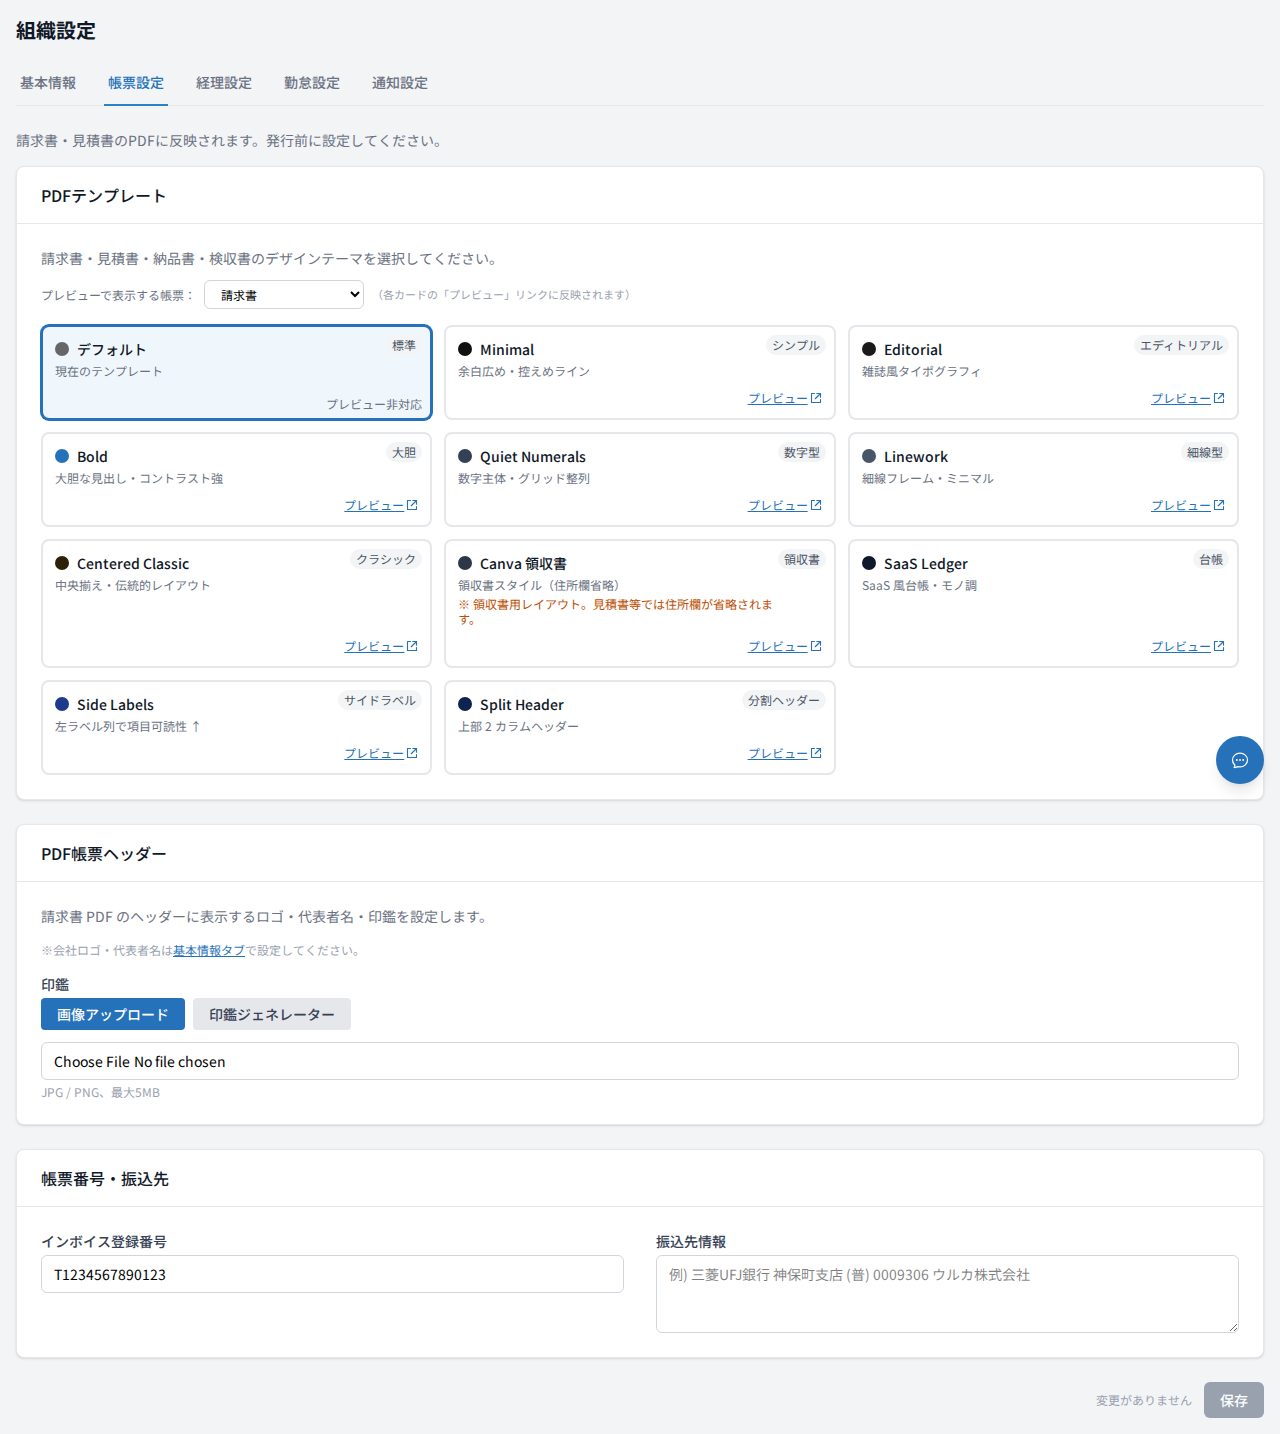Follow the 基本情報タブ link
Image resolution: width=1280 pixels, height=1434 pixels.
coord(209,951)
